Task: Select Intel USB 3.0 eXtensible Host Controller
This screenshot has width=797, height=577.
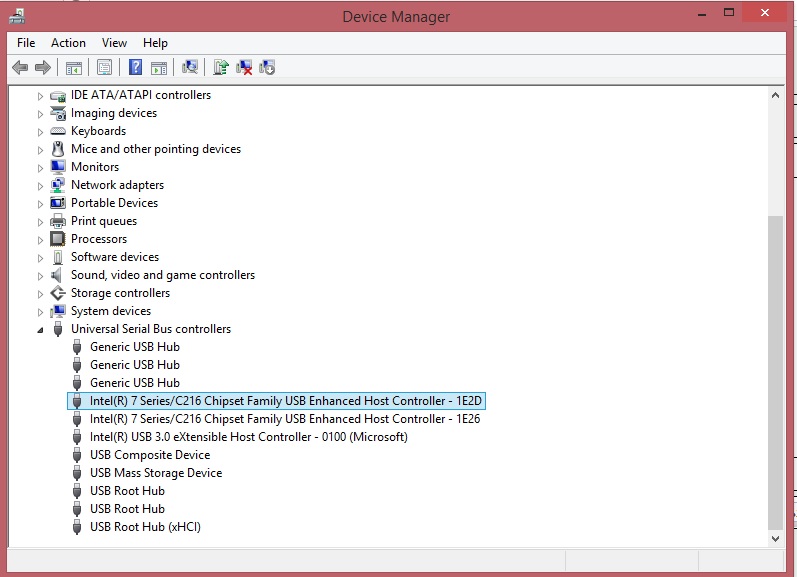Action: pyautogui.click(x=248, y=437)
